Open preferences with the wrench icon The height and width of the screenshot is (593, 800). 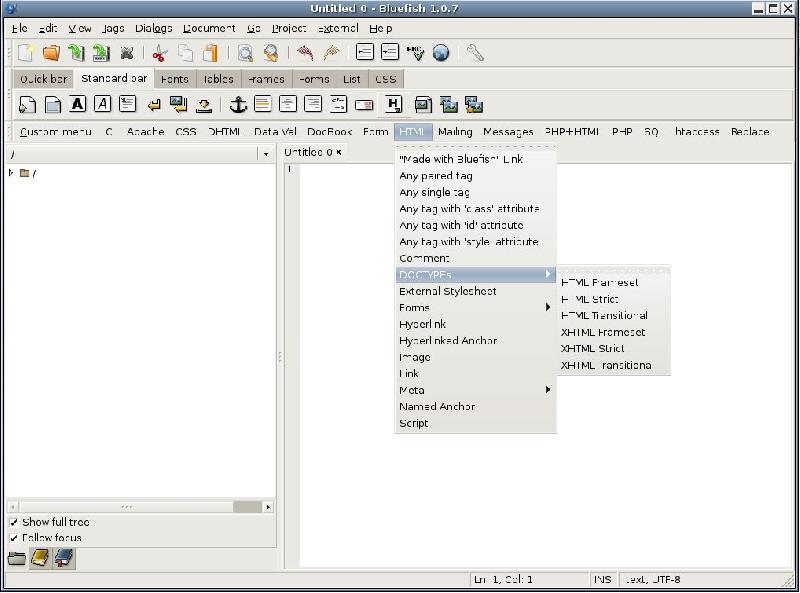[x=475, y=53]
